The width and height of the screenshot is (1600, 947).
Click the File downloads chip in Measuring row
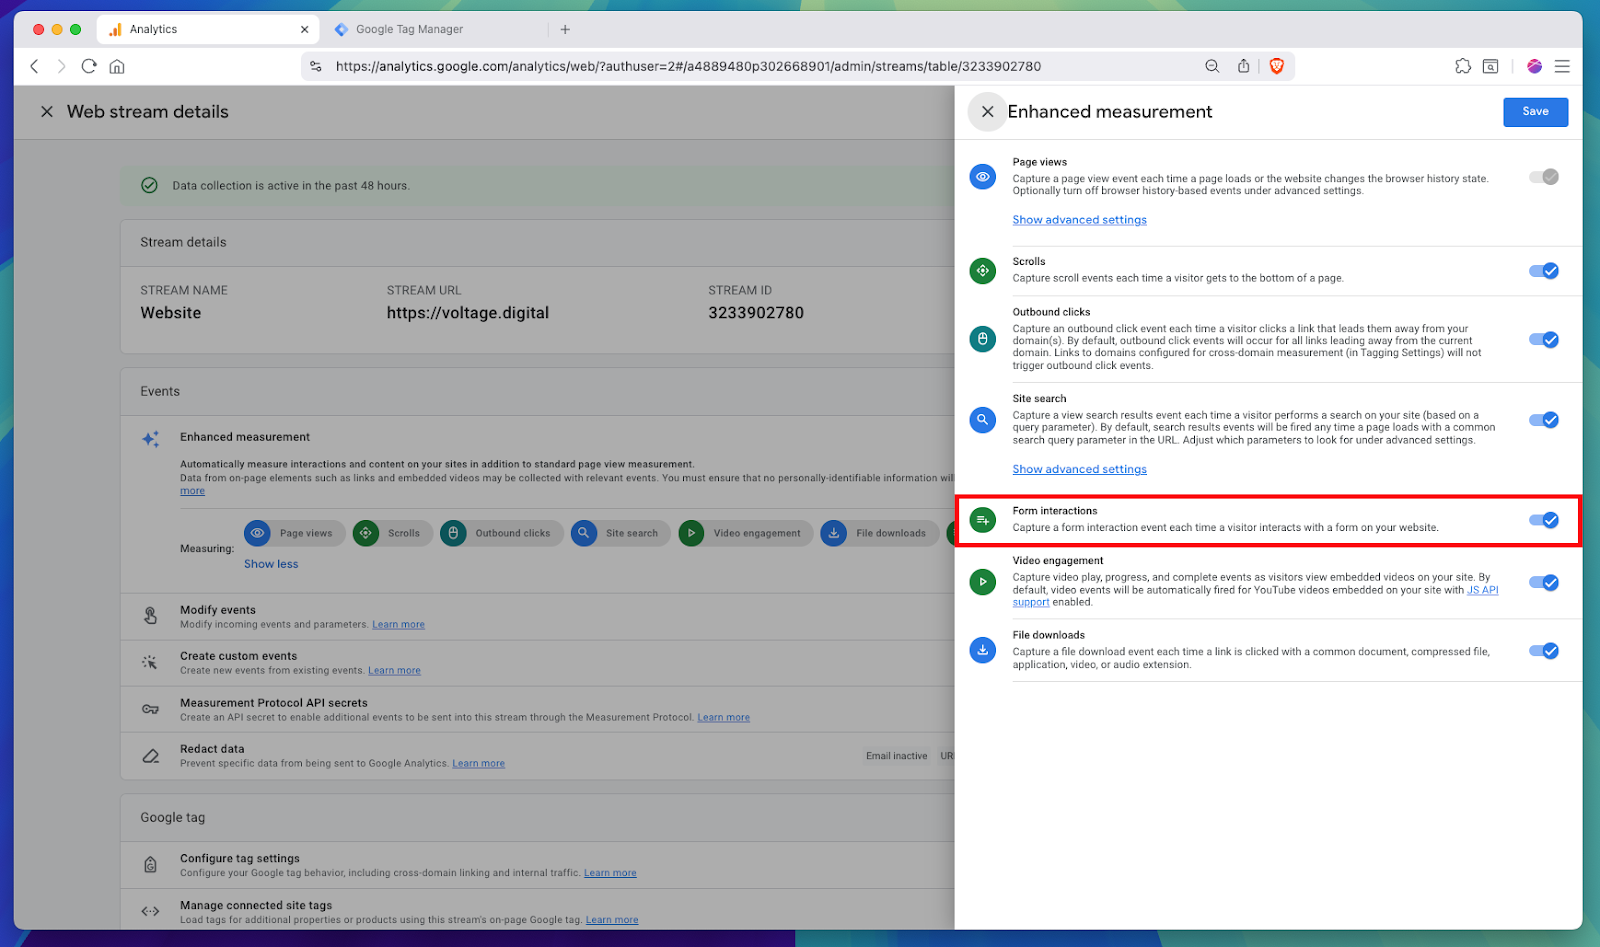(879, 533)
